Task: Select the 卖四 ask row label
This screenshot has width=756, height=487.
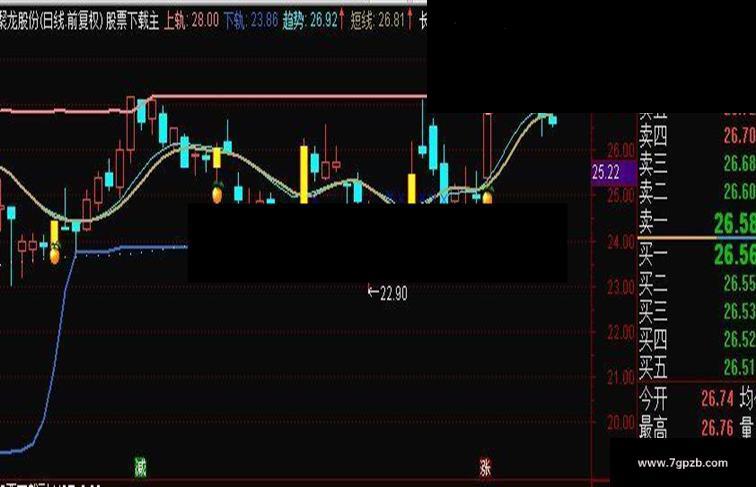Action: point(653,136)
